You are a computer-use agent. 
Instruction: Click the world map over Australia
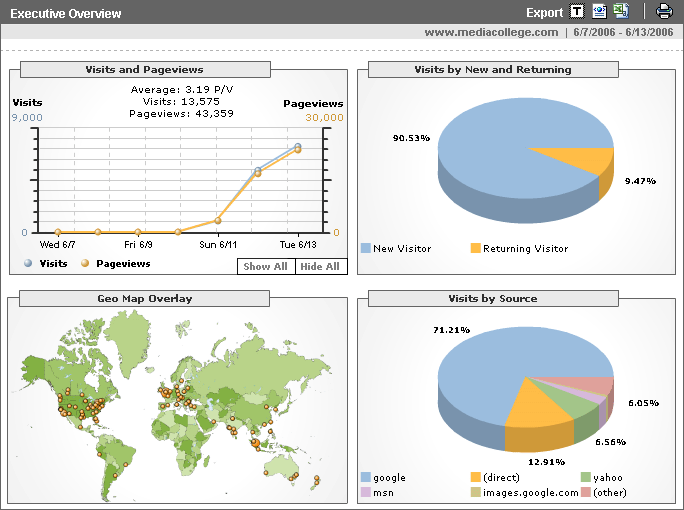281,469
